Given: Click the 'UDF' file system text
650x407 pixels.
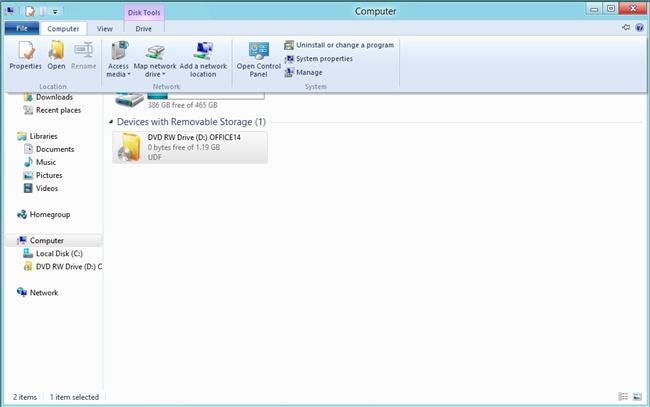Looking at the screenshot, I should [x=155, y=157].
